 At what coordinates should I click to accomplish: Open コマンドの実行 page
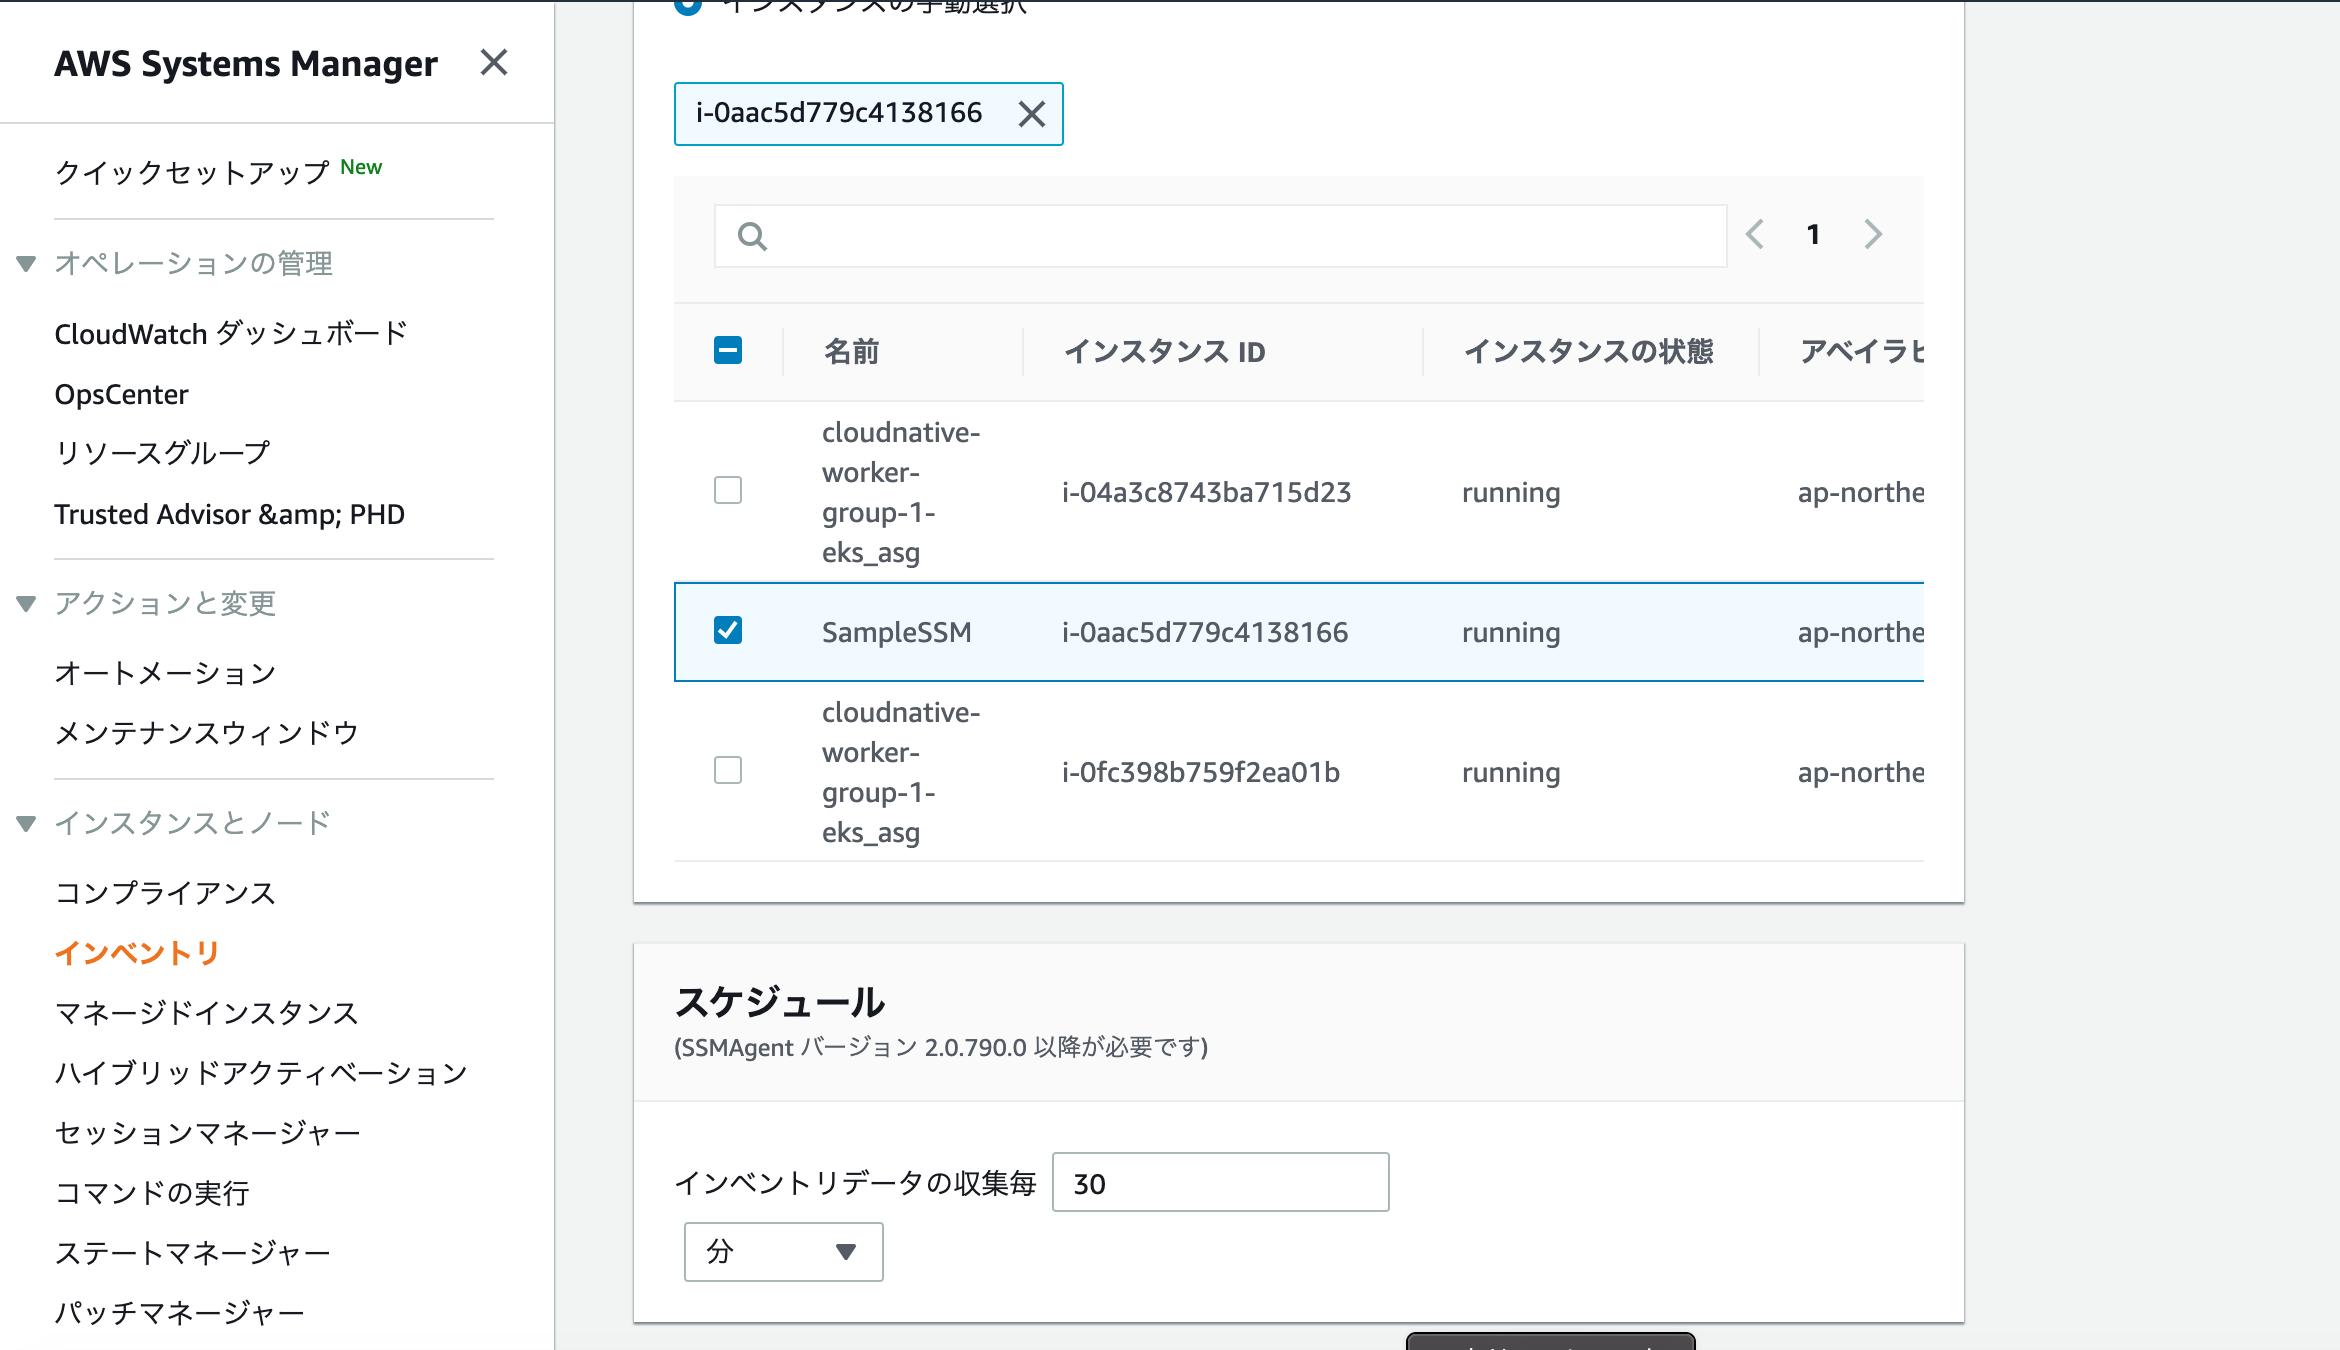[x=152, y=1193]
